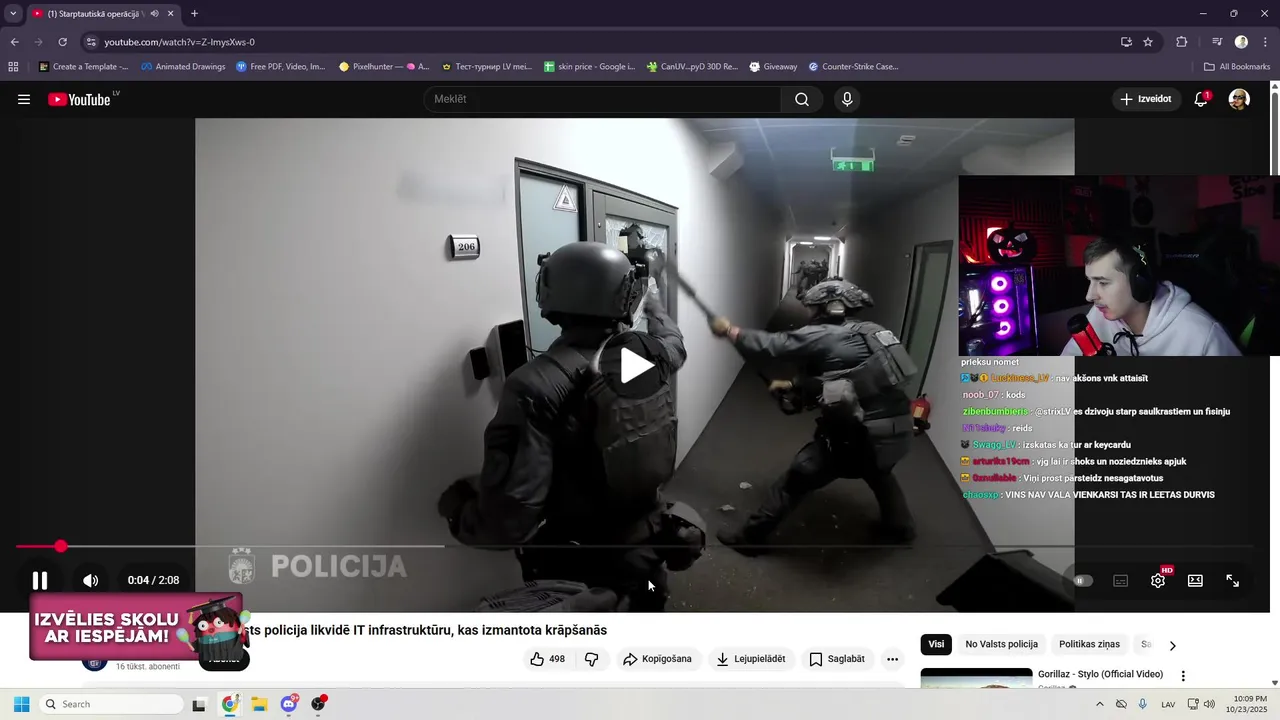The image size is (1280, 720).
Task: Select the No Valsts policija chip
Action: point(1001,644)
